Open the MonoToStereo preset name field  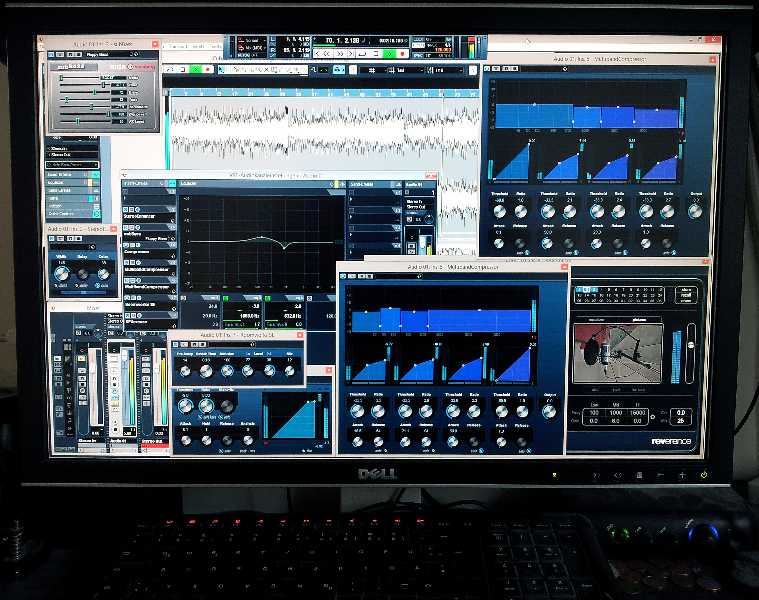[x=110, y=55]
